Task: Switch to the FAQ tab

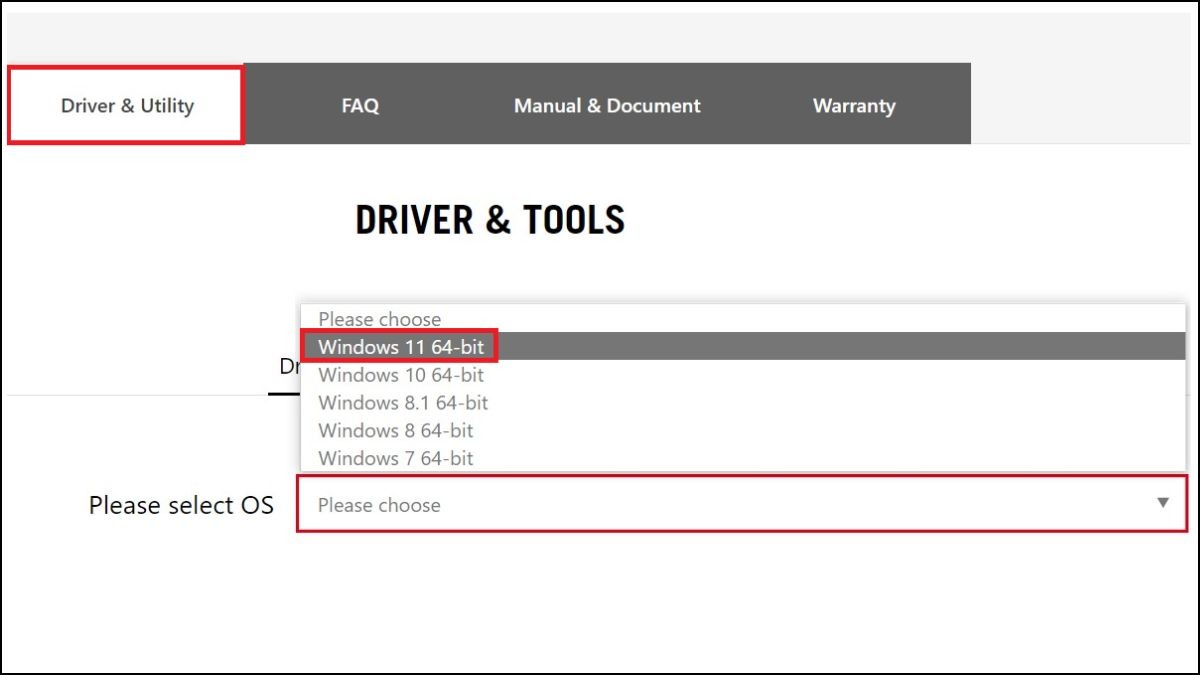Action: [x=360, y=105]
